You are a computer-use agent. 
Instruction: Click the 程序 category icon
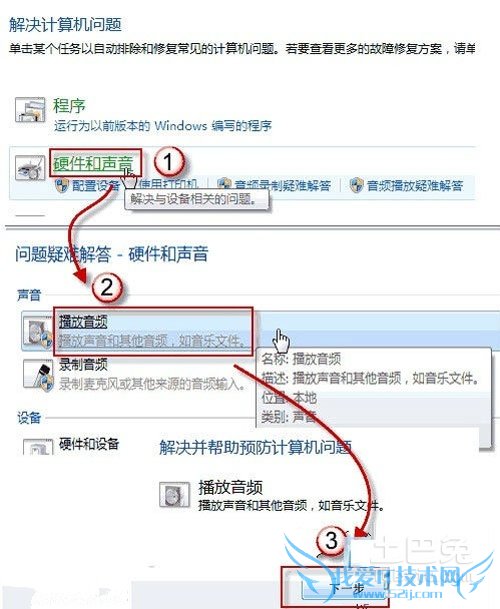pos(30,110)
